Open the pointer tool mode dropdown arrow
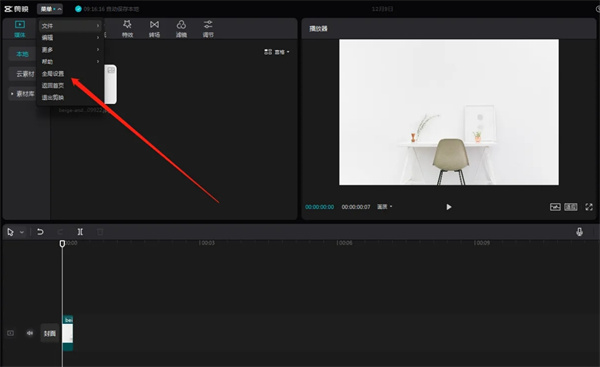This screenshot has height=367, width=600. point(22,232)
